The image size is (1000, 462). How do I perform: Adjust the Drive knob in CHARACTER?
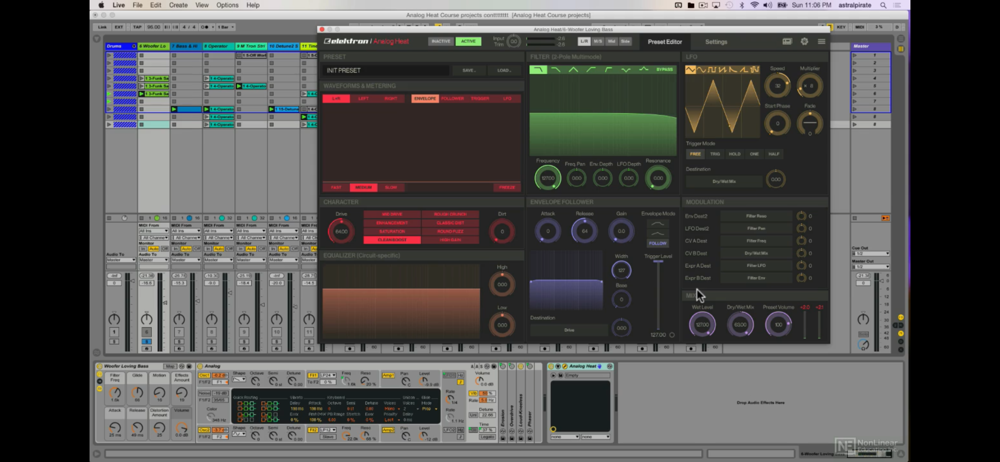[341, 232]
